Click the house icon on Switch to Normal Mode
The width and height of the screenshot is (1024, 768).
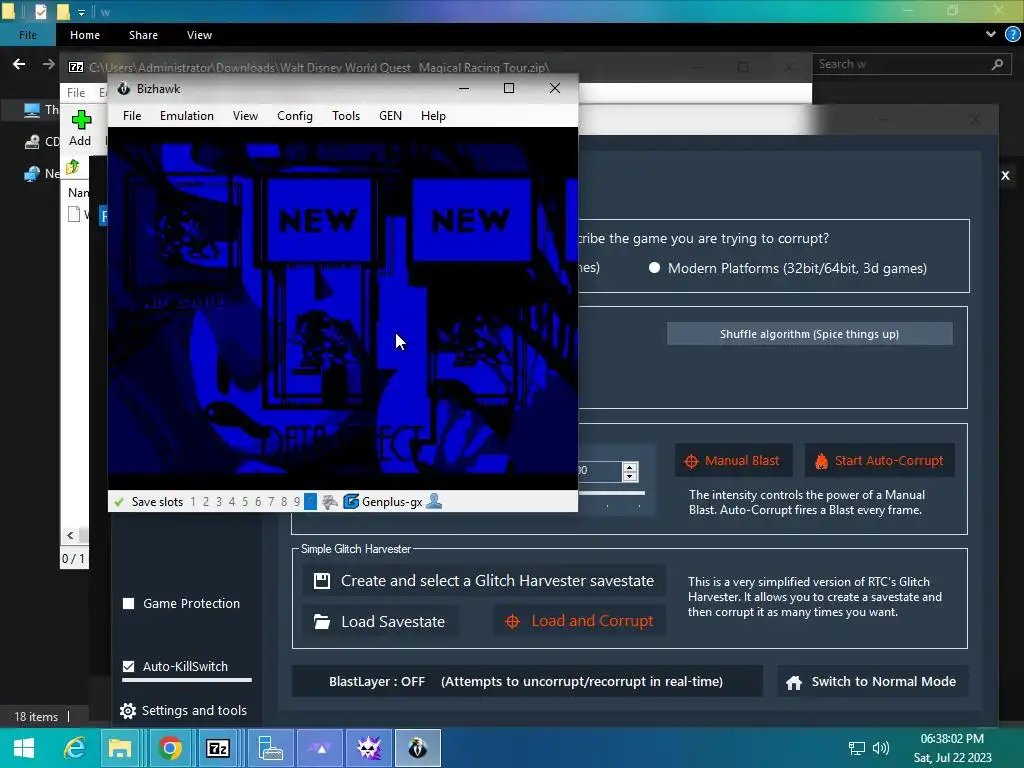(x=793, y=682)
